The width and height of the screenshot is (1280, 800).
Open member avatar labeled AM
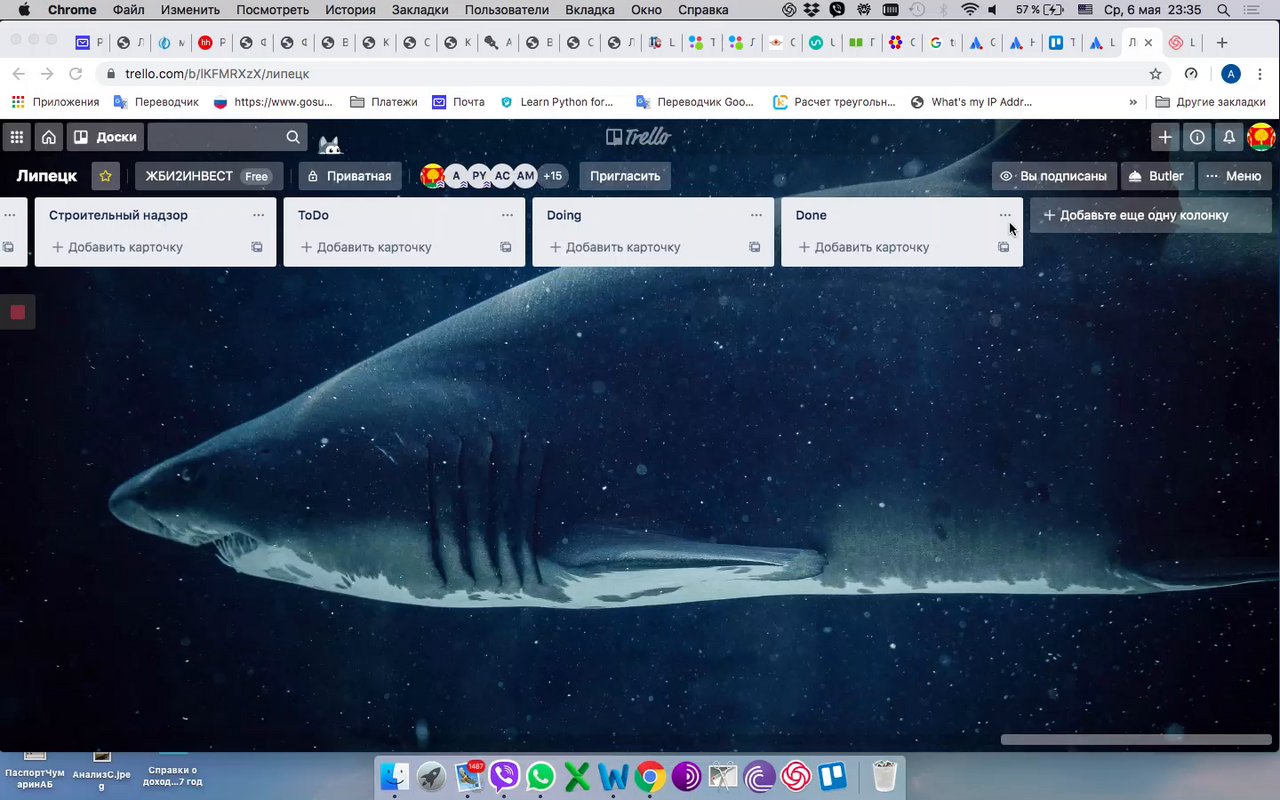525,176
